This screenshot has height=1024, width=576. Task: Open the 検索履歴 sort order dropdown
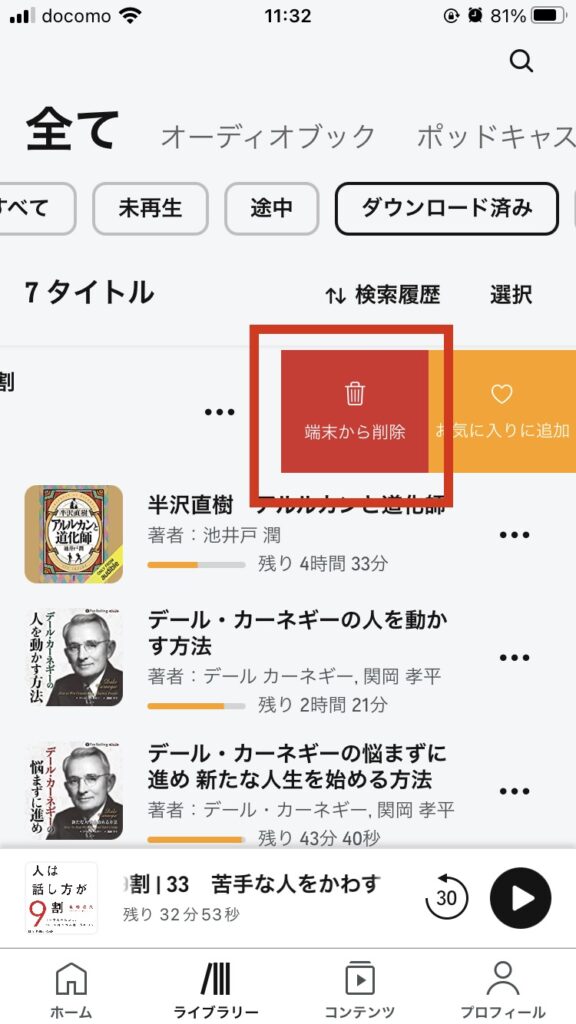(x=382, y=295)
